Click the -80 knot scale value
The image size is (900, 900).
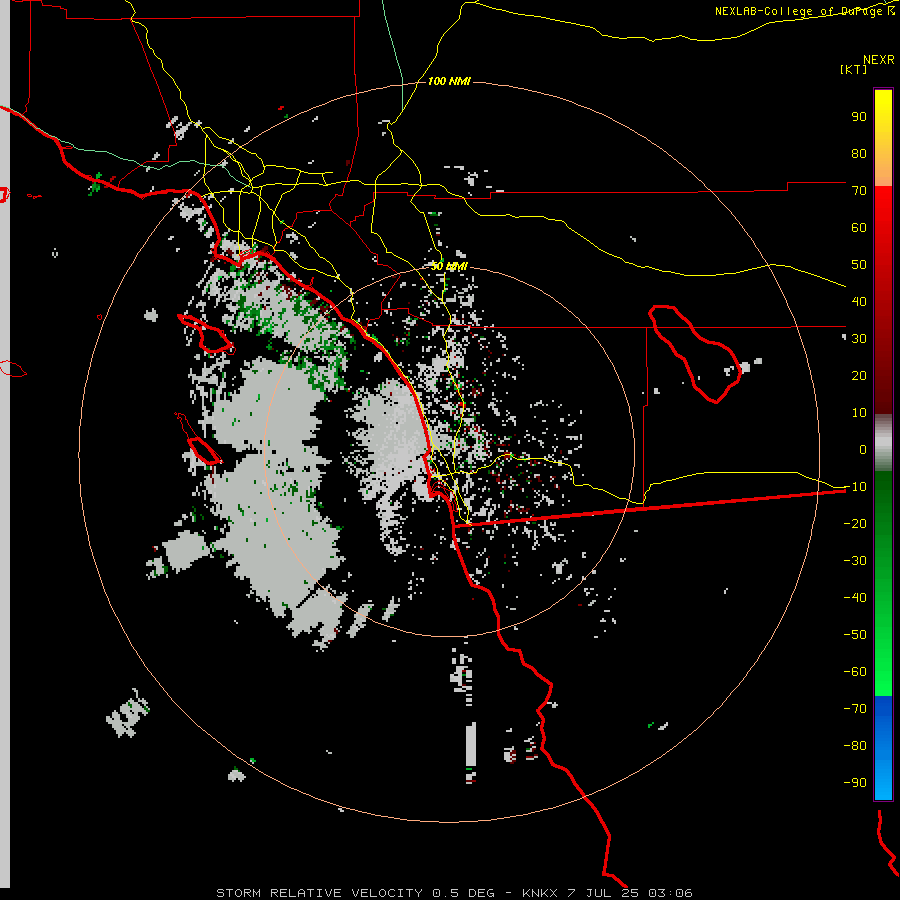855,746
